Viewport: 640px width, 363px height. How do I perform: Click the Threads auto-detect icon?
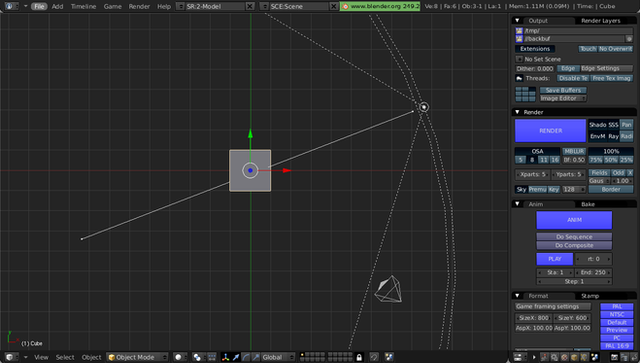(519, 78)
